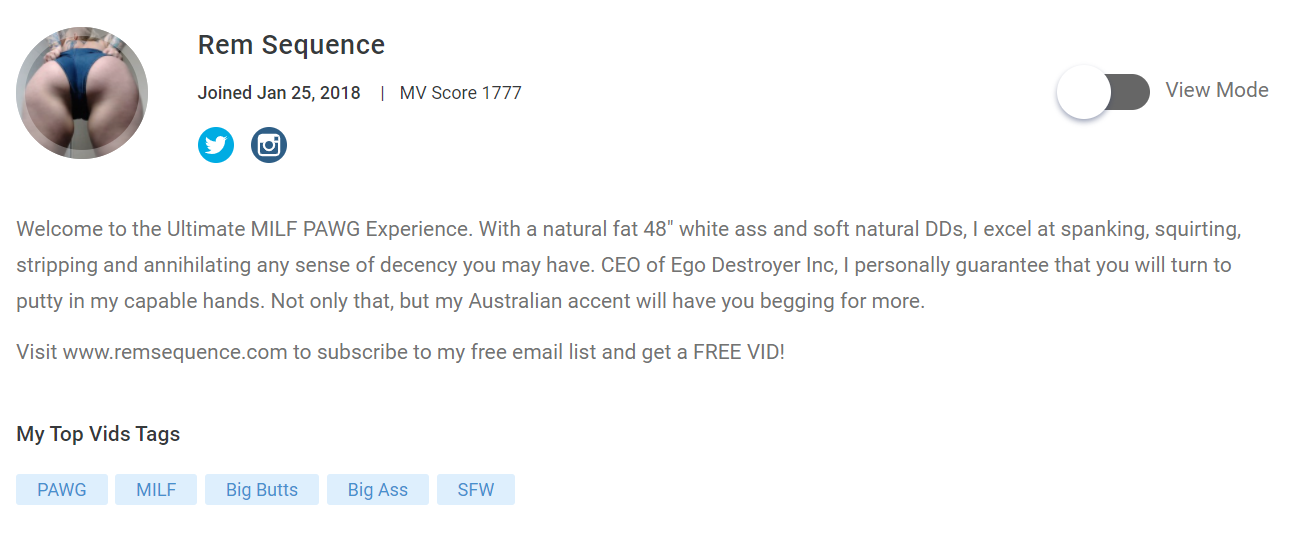This screenshot has height=543, width=1295.
Task: Select the PAWG tag chip
Action: 62,490
